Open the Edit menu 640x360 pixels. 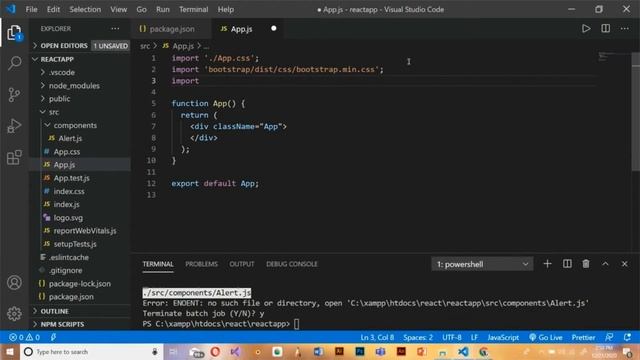[x=53, y=9]
